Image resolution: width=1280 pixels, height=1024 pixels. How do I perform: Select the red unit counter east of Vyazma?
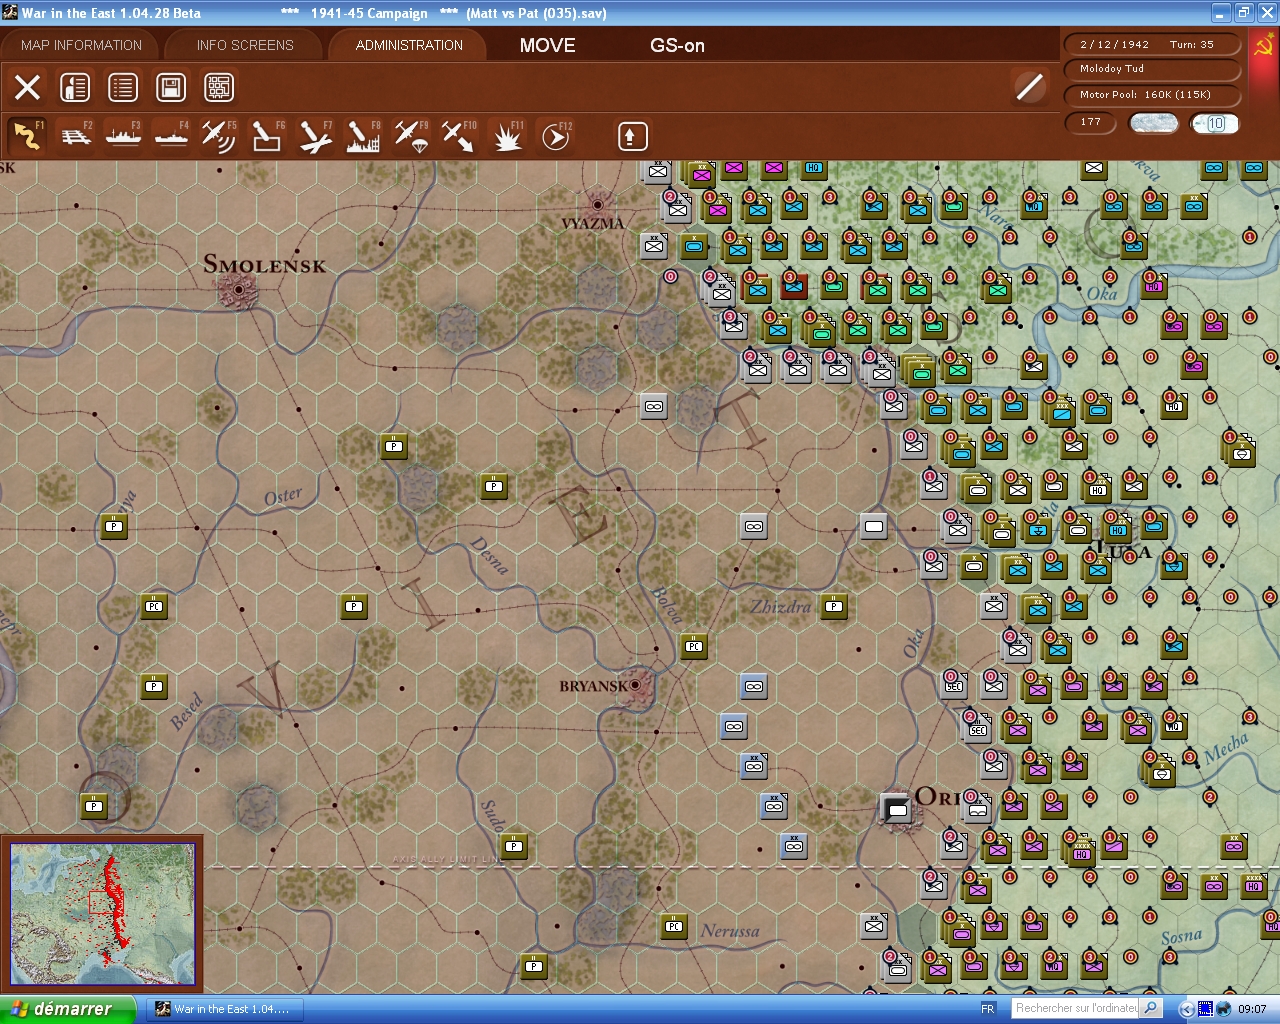pyautogui.click(x=794, y=287)
